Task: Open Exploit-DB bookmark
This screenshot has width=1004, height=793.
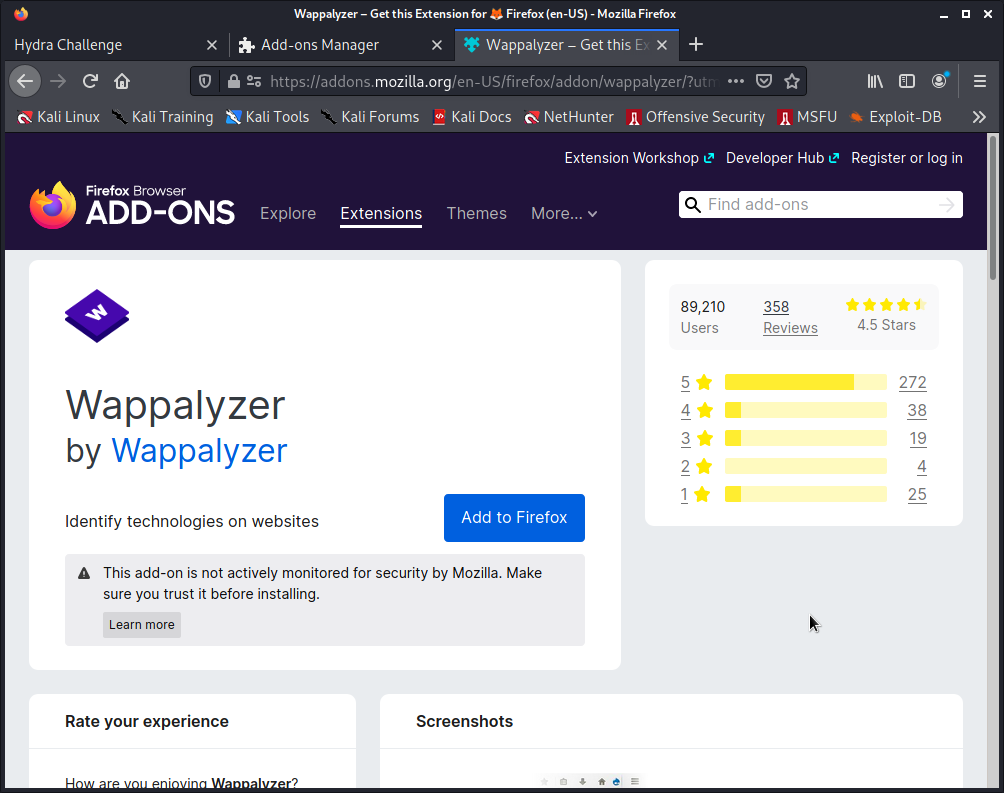Action: (x=895, y=117)
